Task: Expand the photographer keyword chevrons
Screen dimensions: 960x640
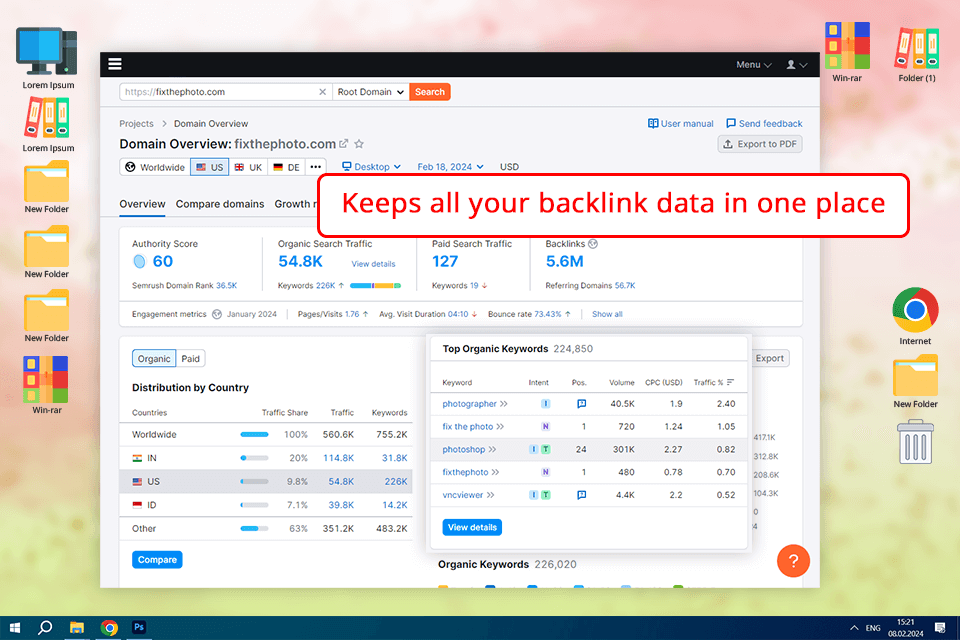Action: (504, 404)
